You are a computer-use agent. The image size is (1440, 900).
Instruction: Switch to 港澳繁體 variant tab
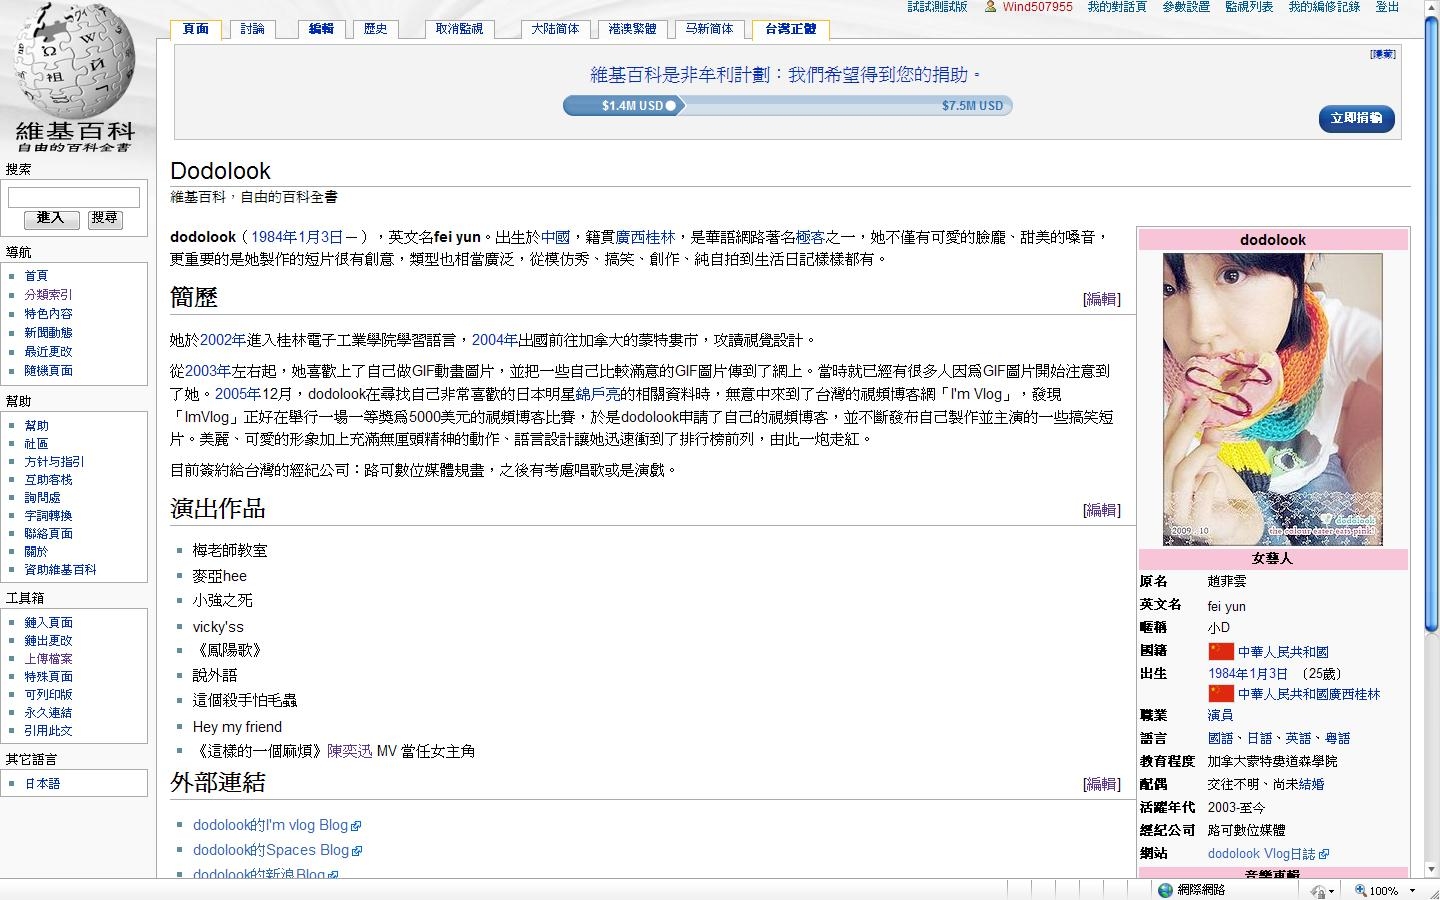632,29
